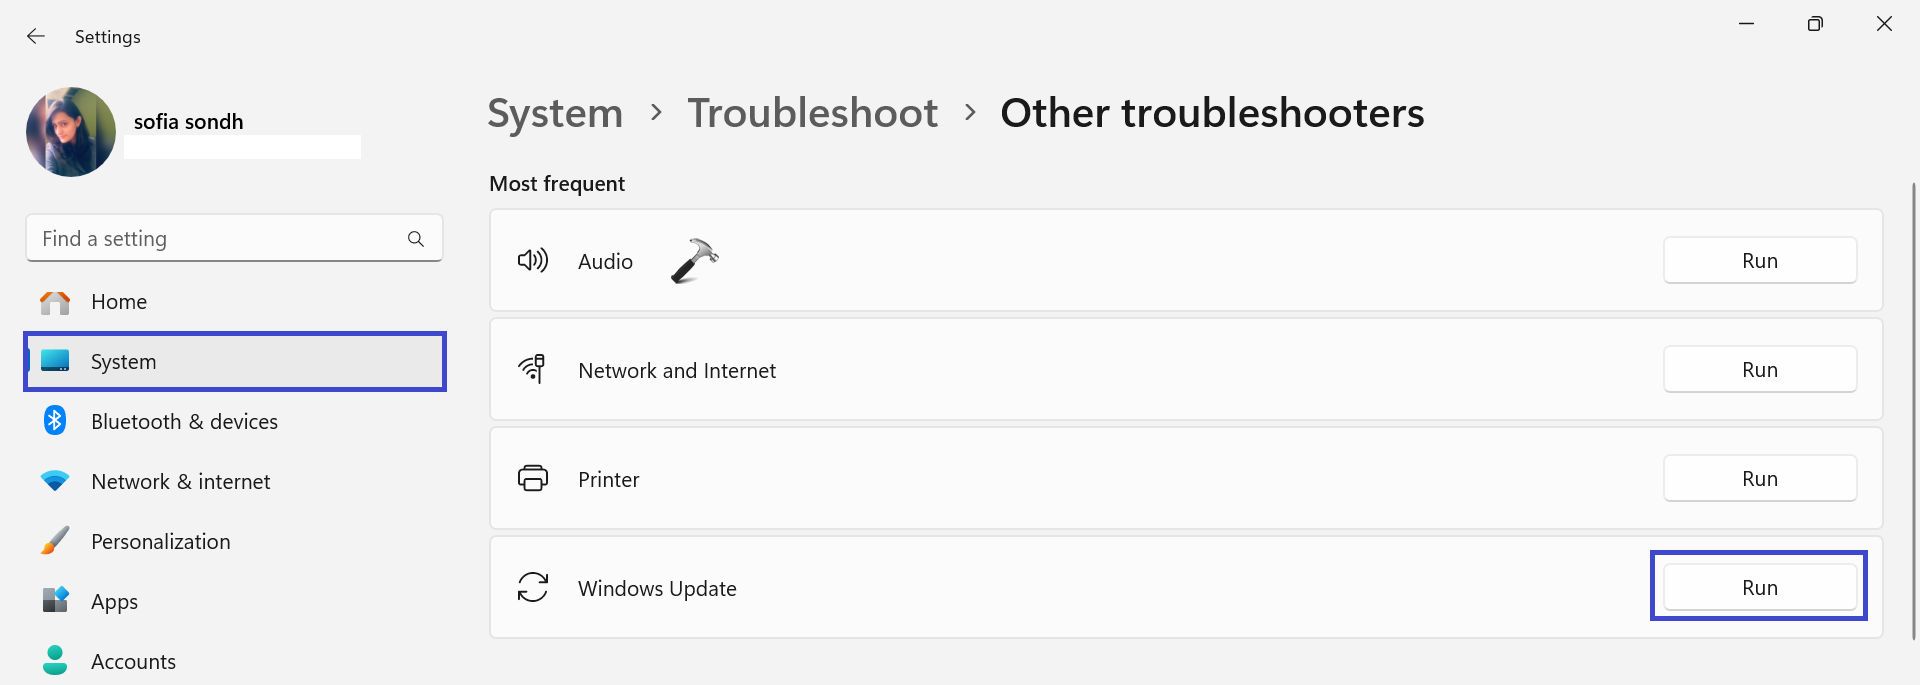Click the Bluetooth icon in sidebar
The height and width of the screenshot is (685, 1920).
[55, 421]
